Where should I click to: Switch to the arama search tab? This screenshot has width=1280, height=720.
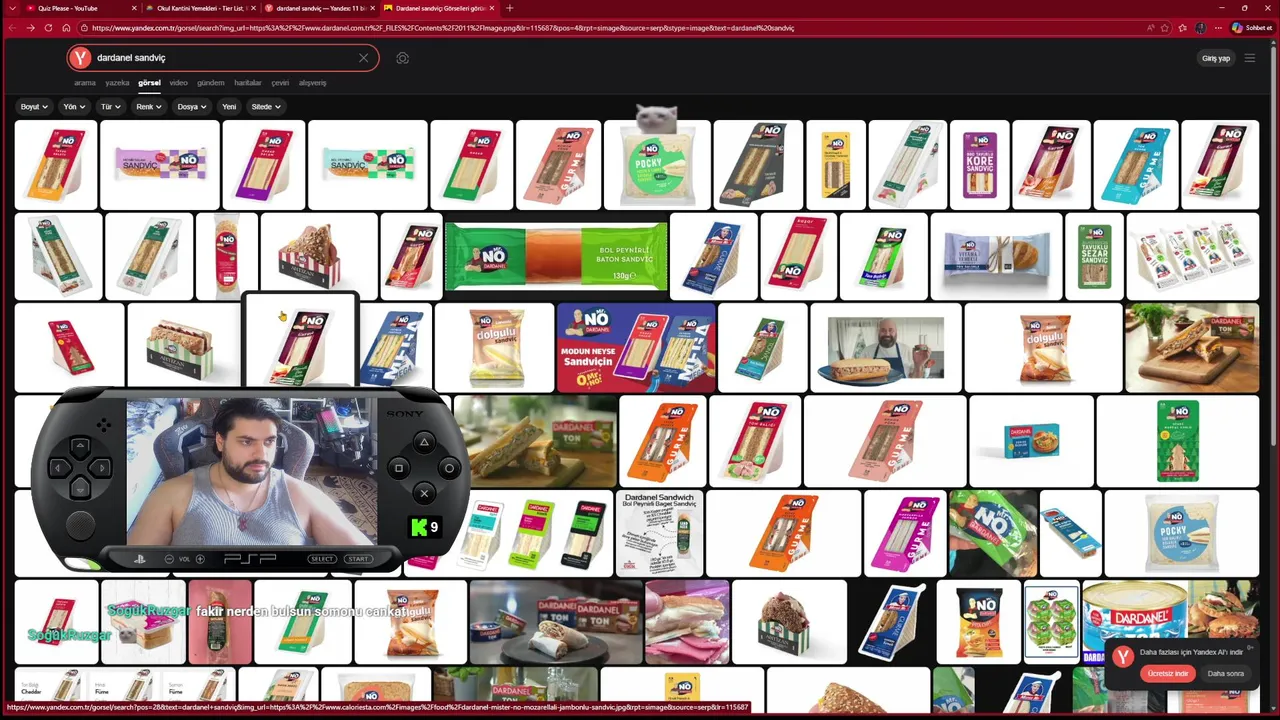pyautogui.click(x=85, y=83)
